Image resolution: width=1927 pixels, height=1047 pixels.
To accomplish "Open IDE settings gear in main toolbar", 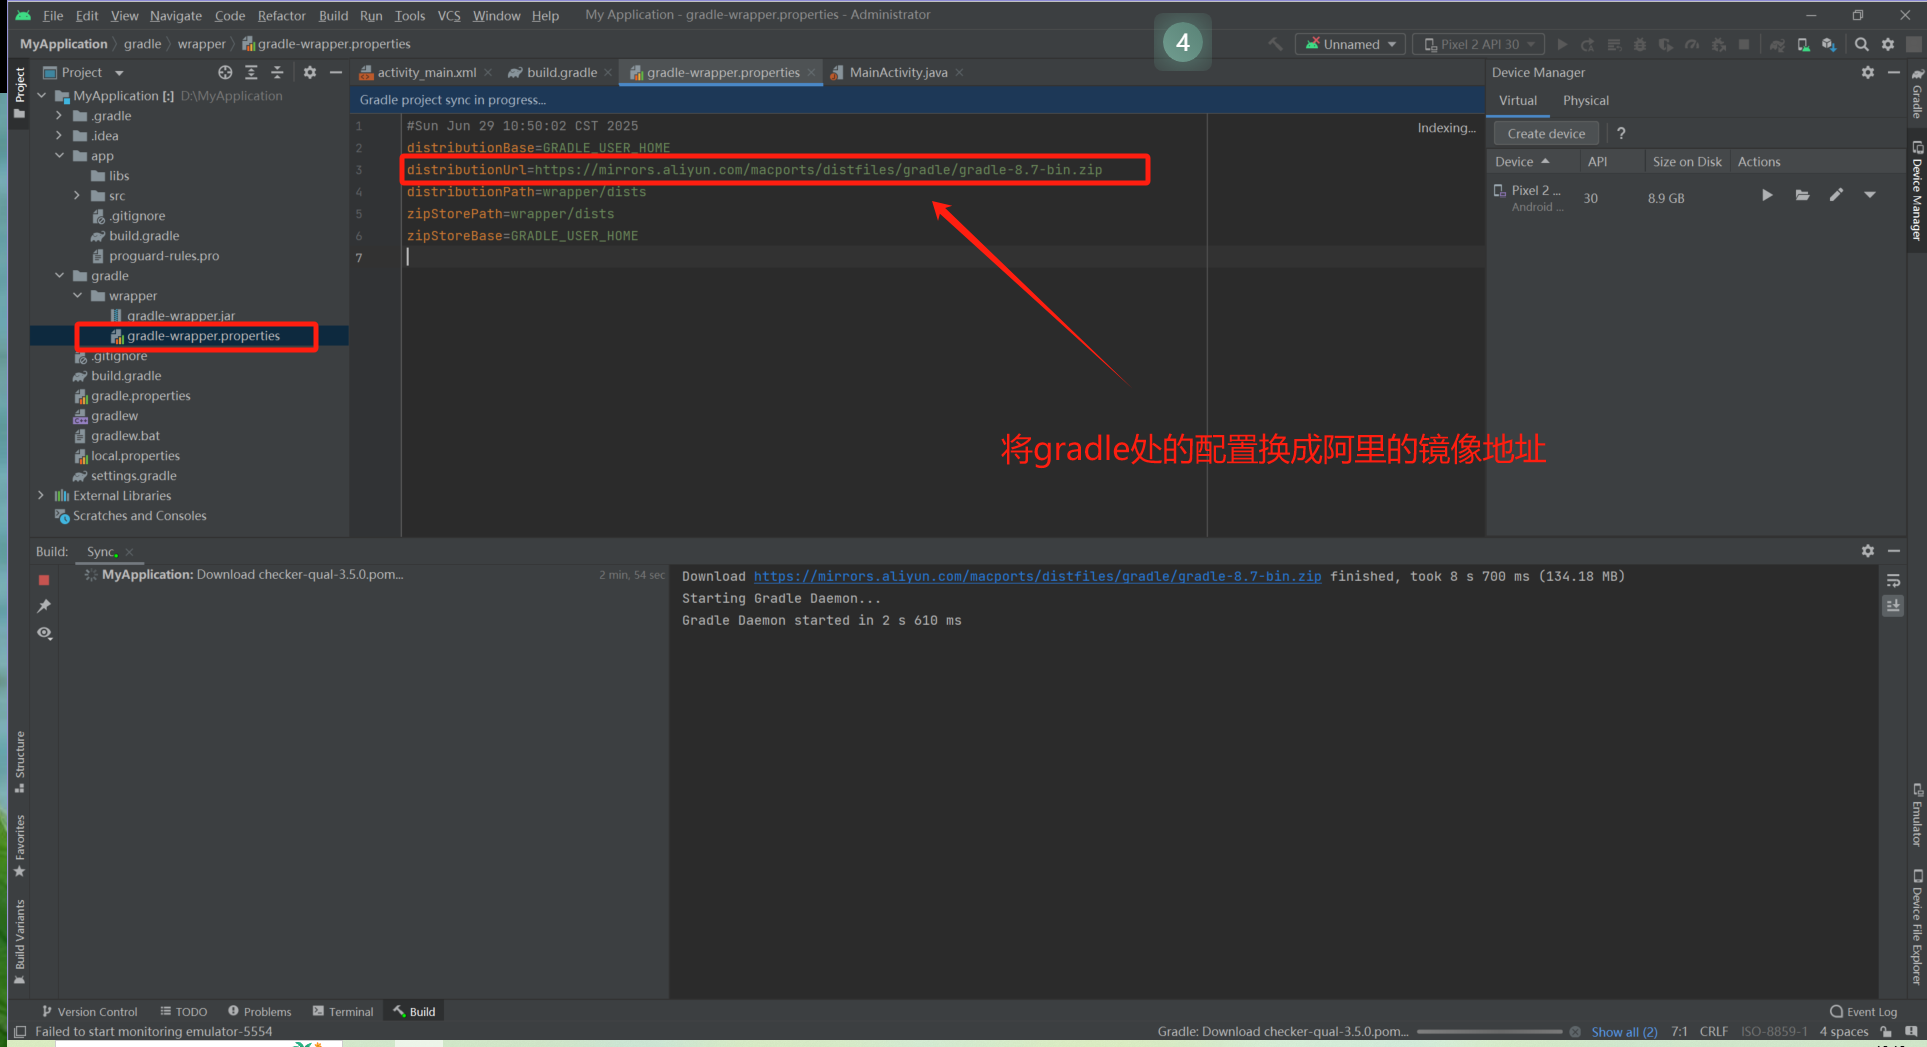I will [1888, 44].
